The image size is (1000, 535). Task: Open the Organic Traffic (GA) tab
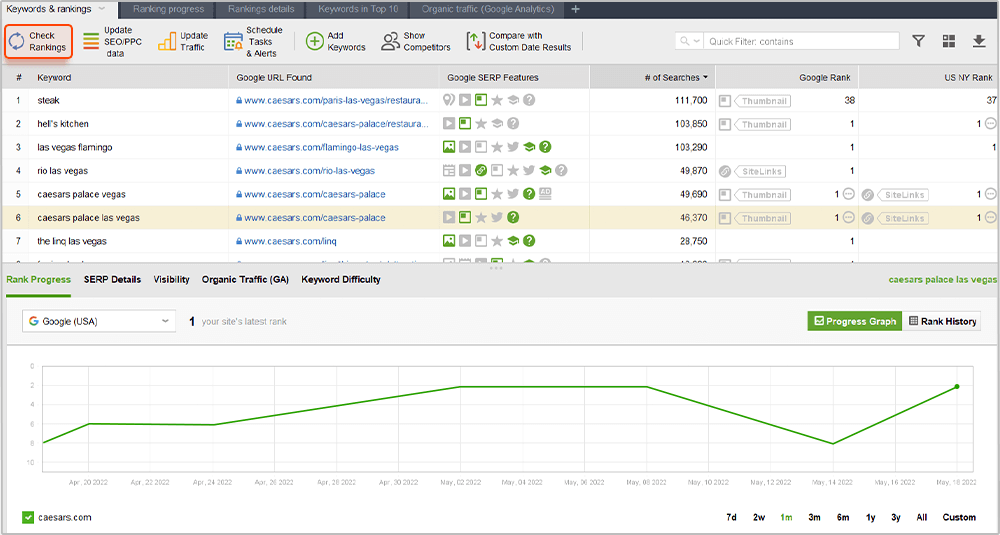coord(246,279)
